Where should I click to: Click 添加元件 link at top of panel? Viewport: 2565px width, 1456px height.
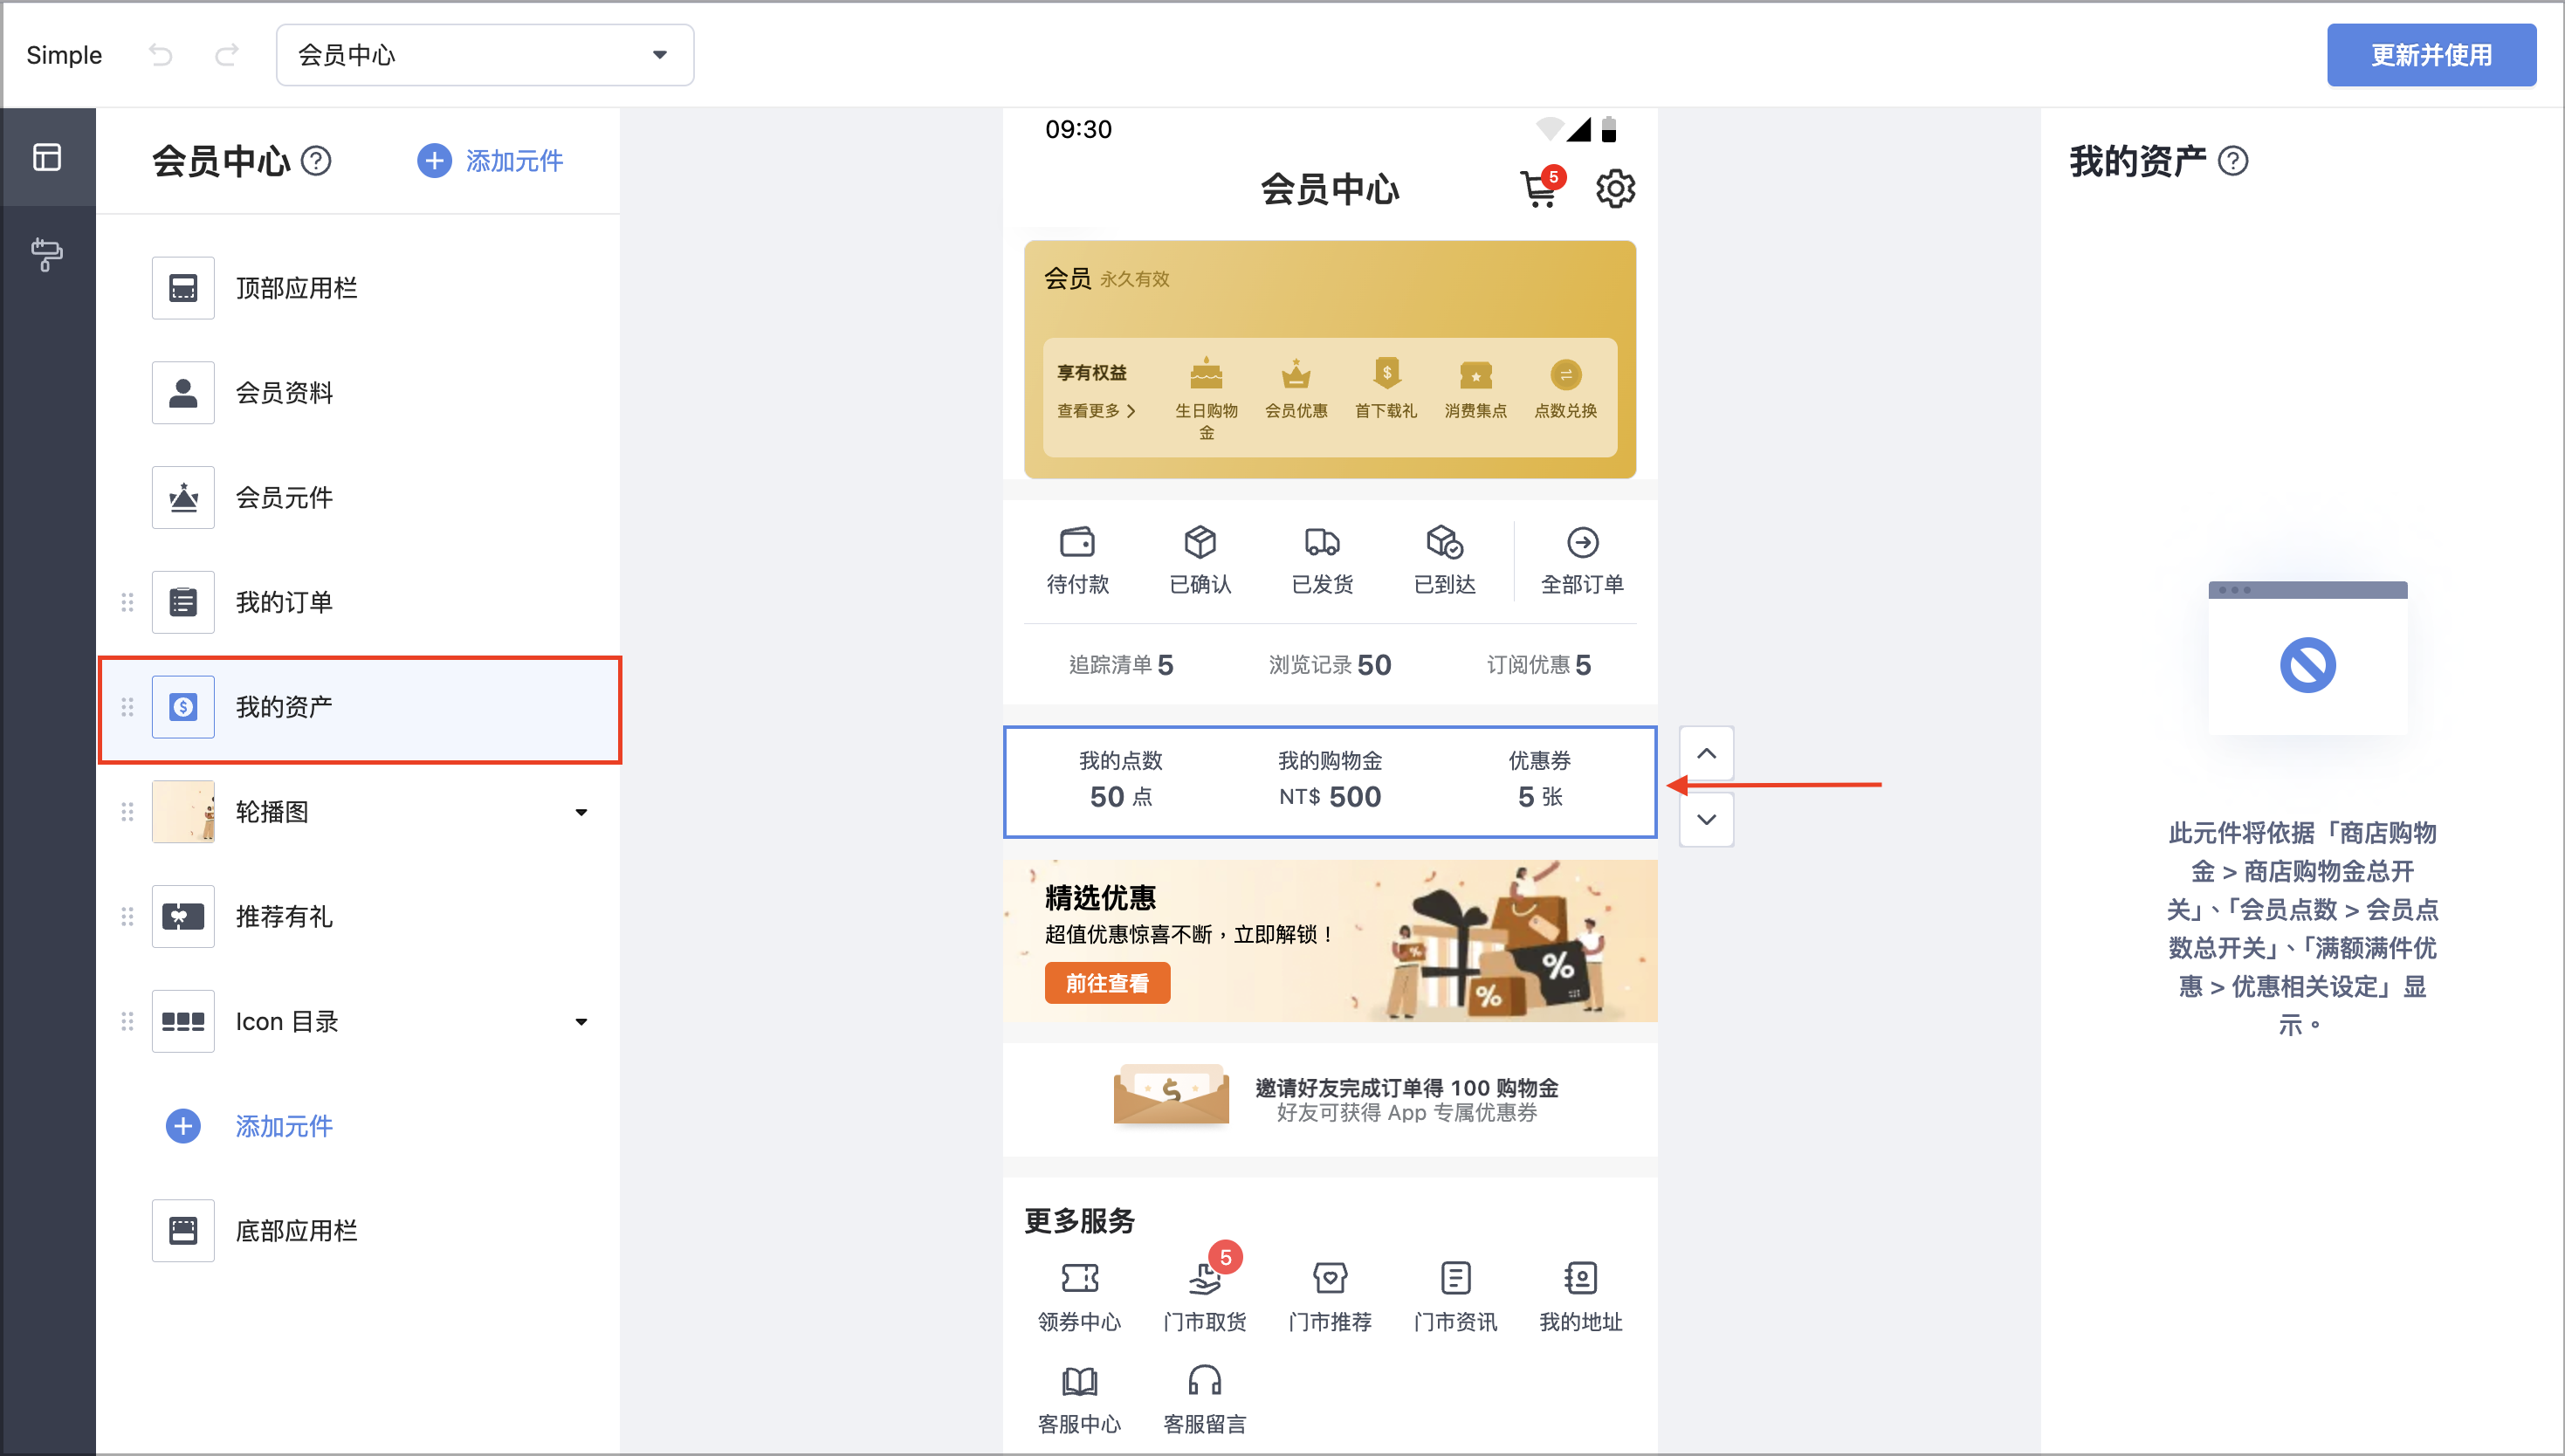[490, 161]
